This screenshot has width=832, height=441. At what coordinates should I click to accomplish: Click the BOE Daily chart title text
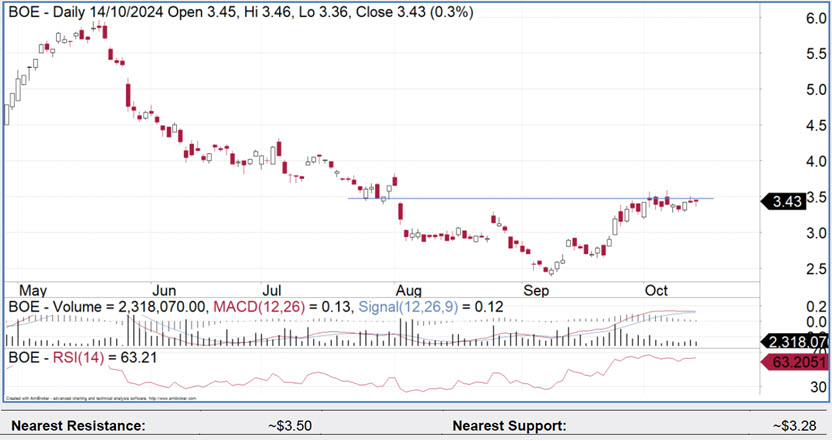click(240, 12)
